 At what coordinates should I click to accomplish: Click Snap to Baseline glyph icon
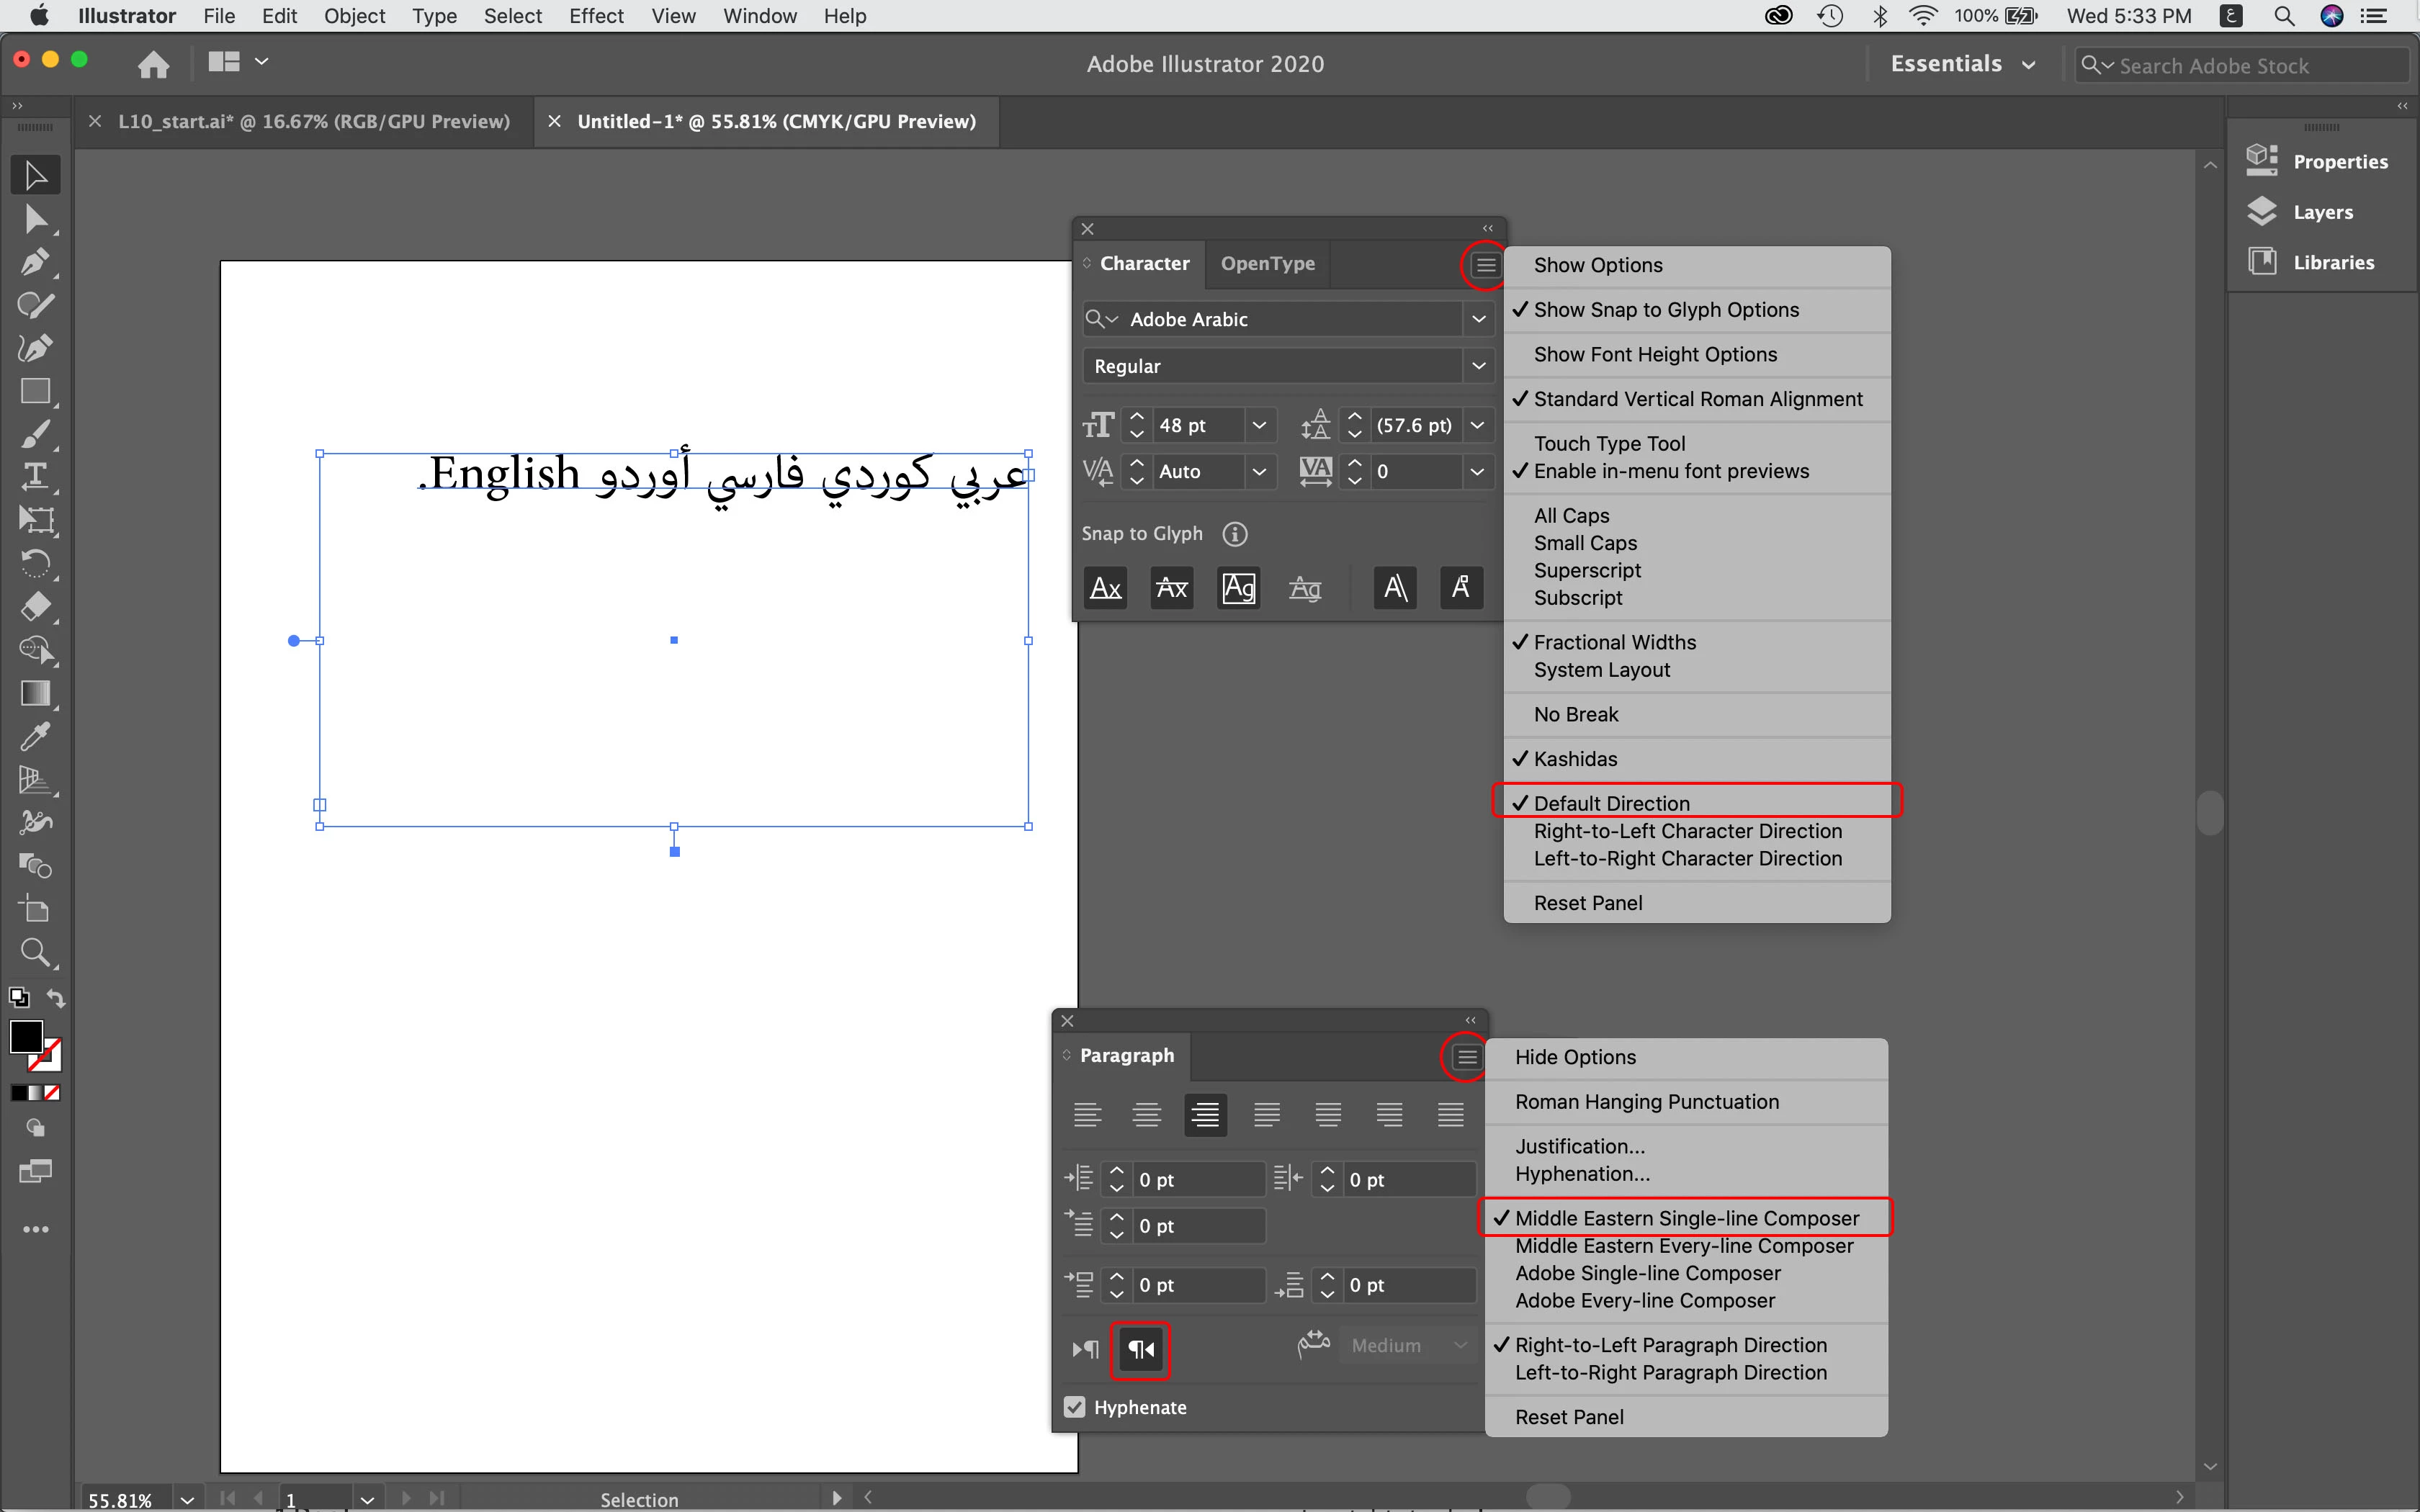click(x=1105, y=588)
